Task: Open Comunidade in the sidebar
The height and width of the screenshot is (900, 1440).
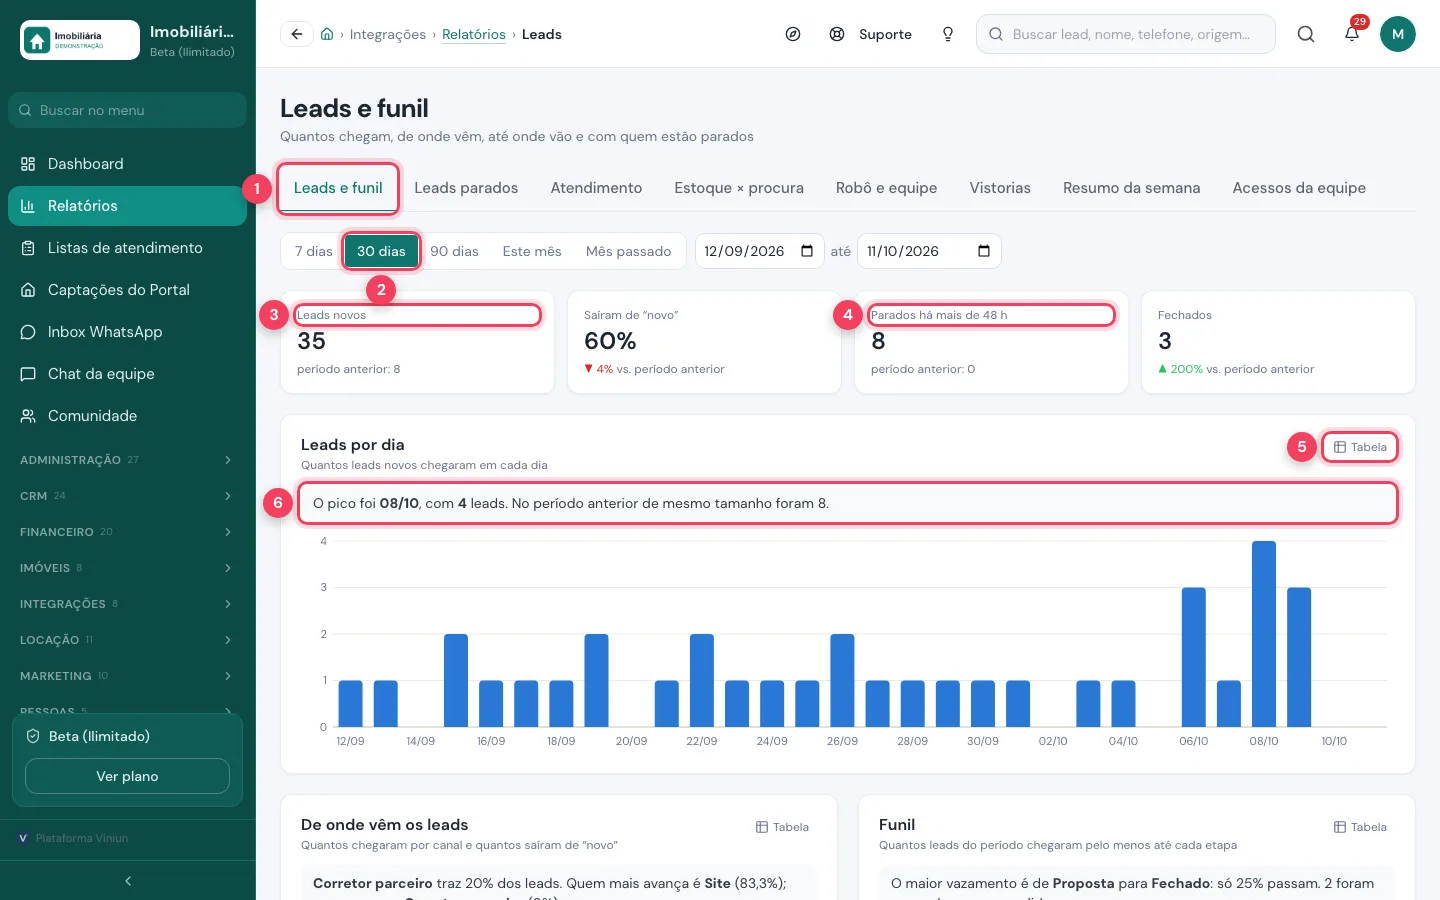Action: (127, 416)
